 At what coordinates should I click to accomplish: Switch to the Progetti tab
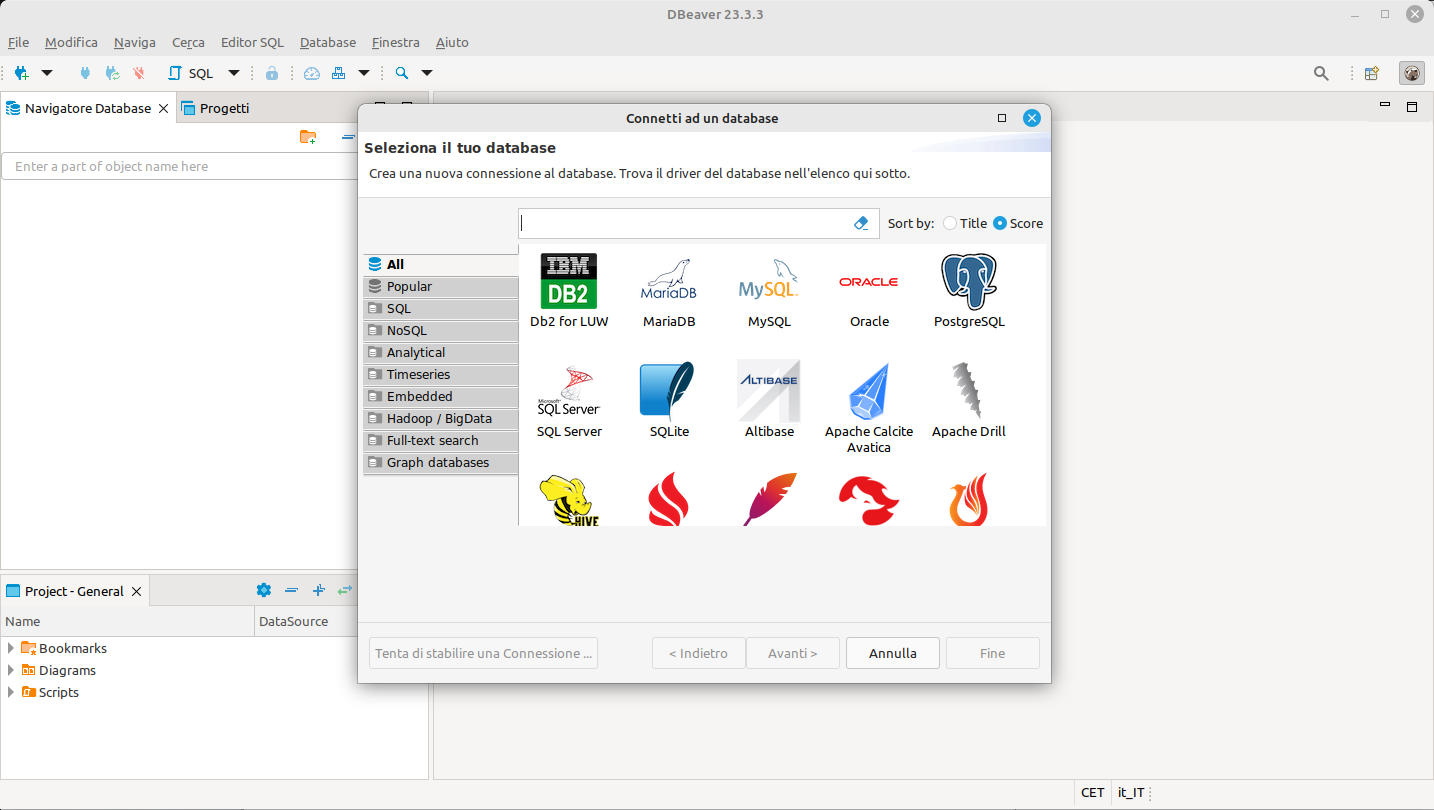click(216, 108)
